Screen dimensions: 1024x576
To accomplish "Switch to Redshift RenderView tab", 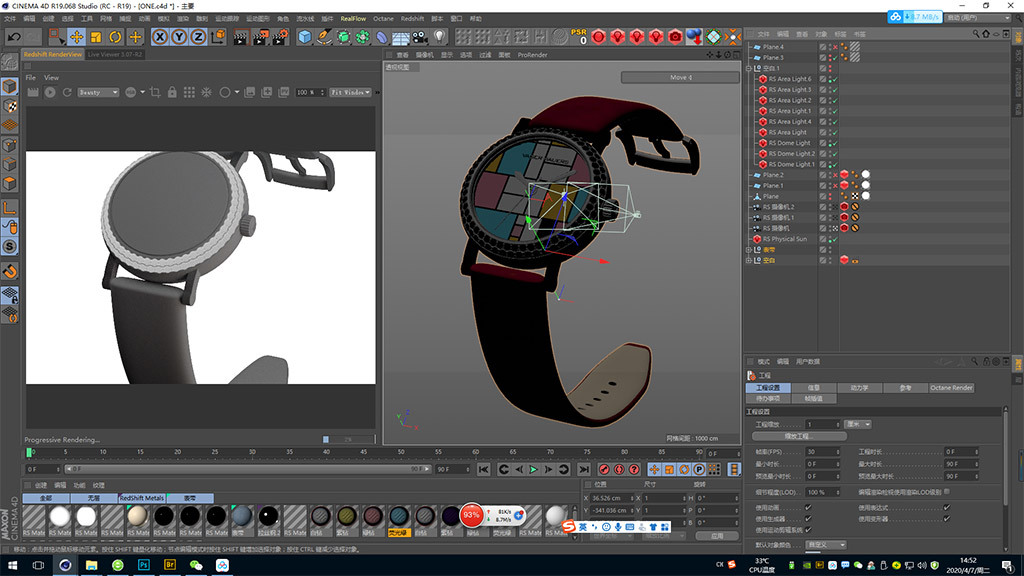I will pos(53,54).
